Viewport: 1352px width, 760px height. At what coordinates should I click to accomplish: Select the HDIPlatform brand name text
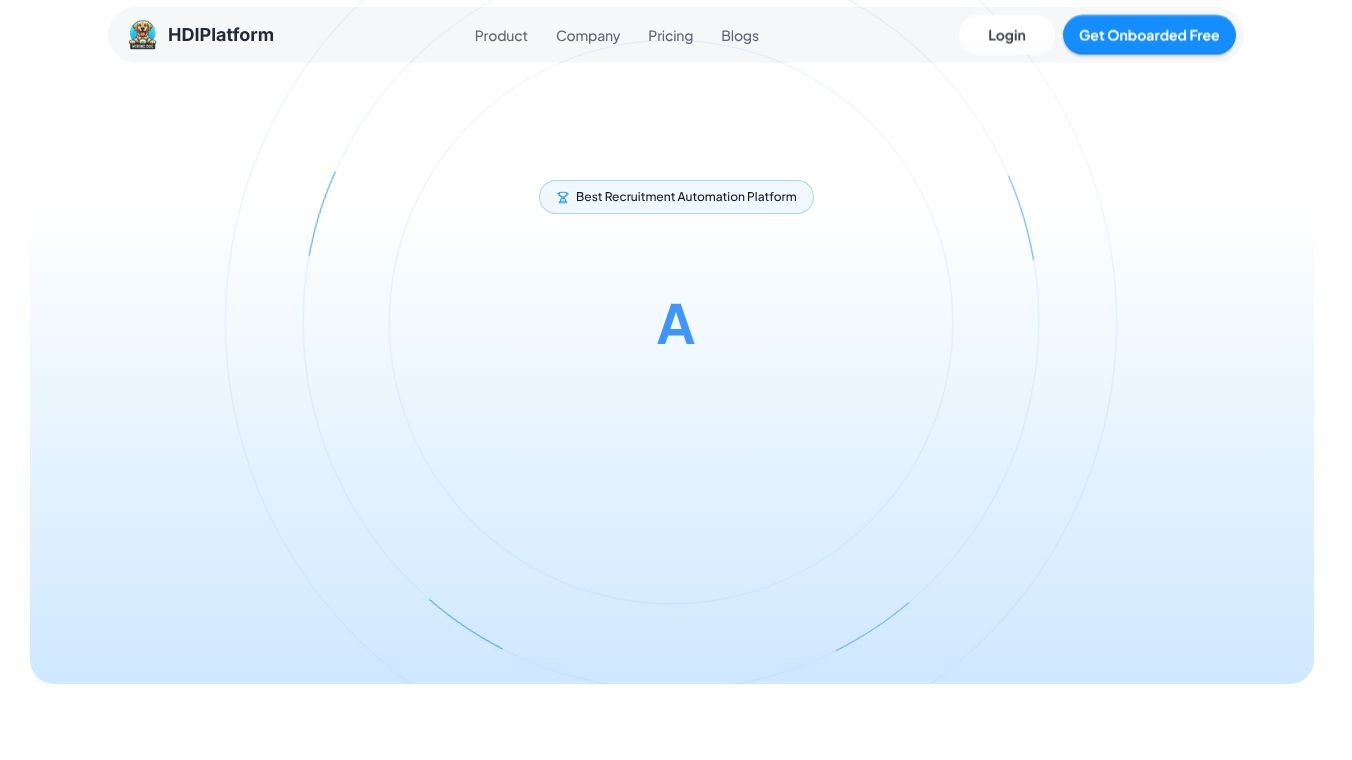click(221, 34)
